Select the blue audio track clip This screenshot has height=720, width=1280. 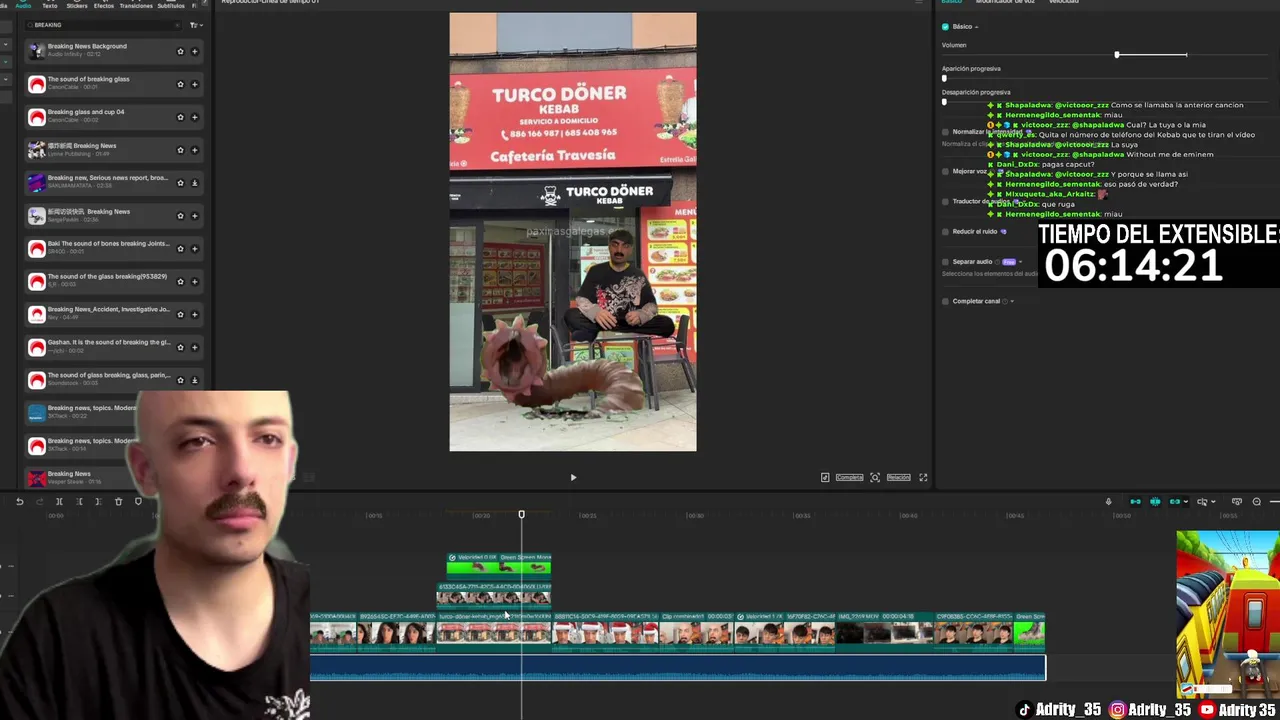tap(678, 667)
